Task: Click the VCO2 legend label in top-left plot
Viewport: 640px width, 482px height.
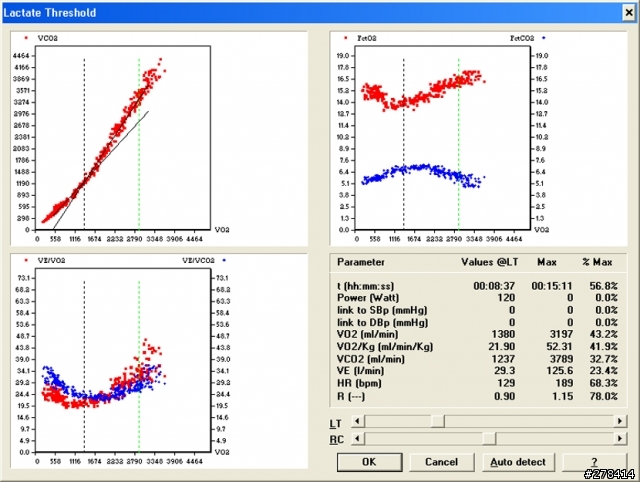Action: (x=48, y=38)
